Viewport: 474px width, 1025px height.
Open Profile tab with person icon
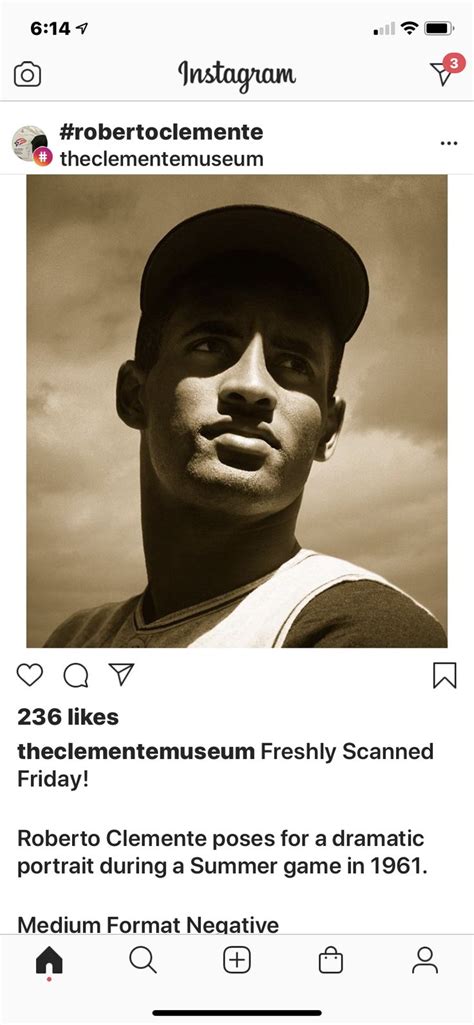click(x=425, y=960)
